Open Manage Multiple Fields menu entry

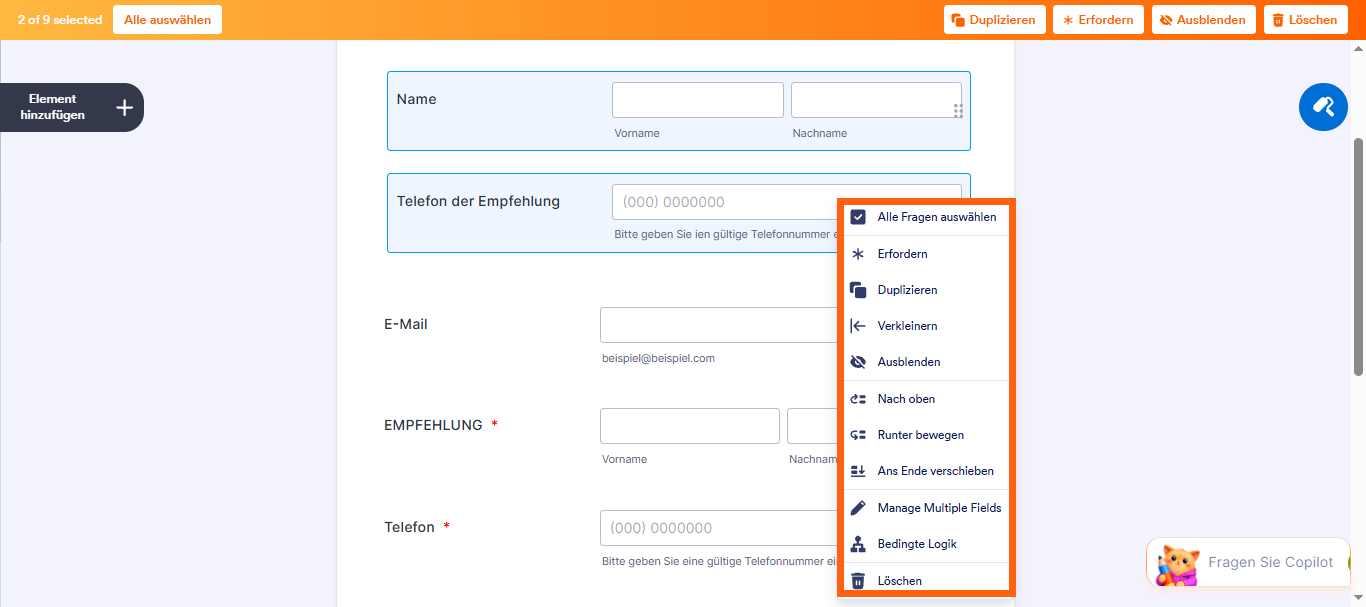click(926, 508)
